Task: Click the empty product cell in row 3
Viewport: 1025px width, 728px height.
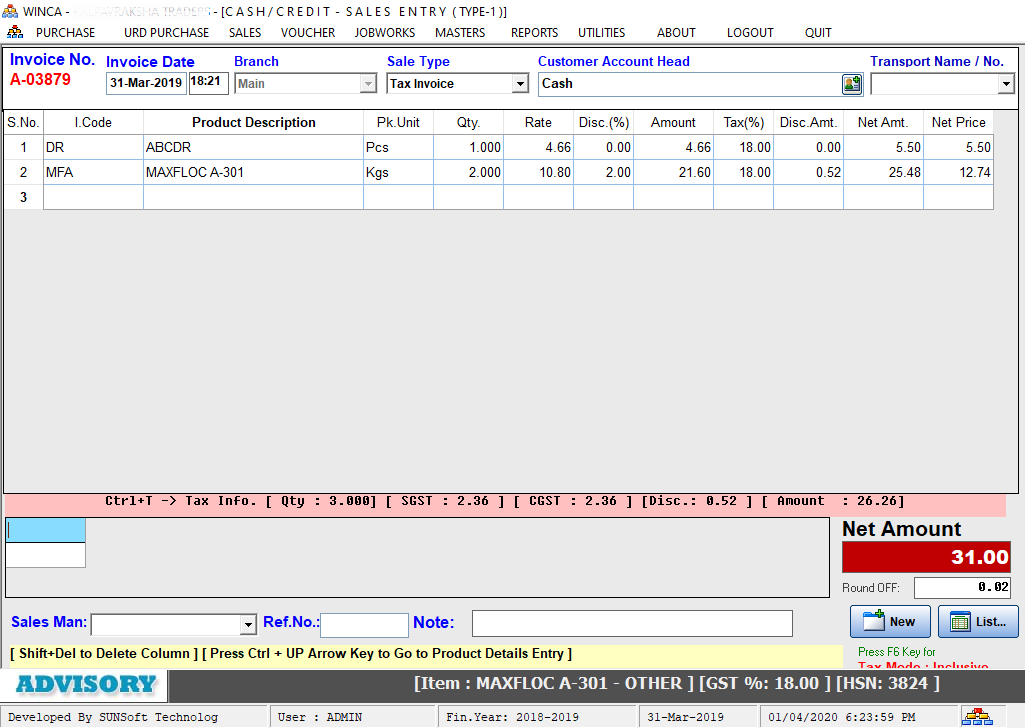Action: pos(254,197)
